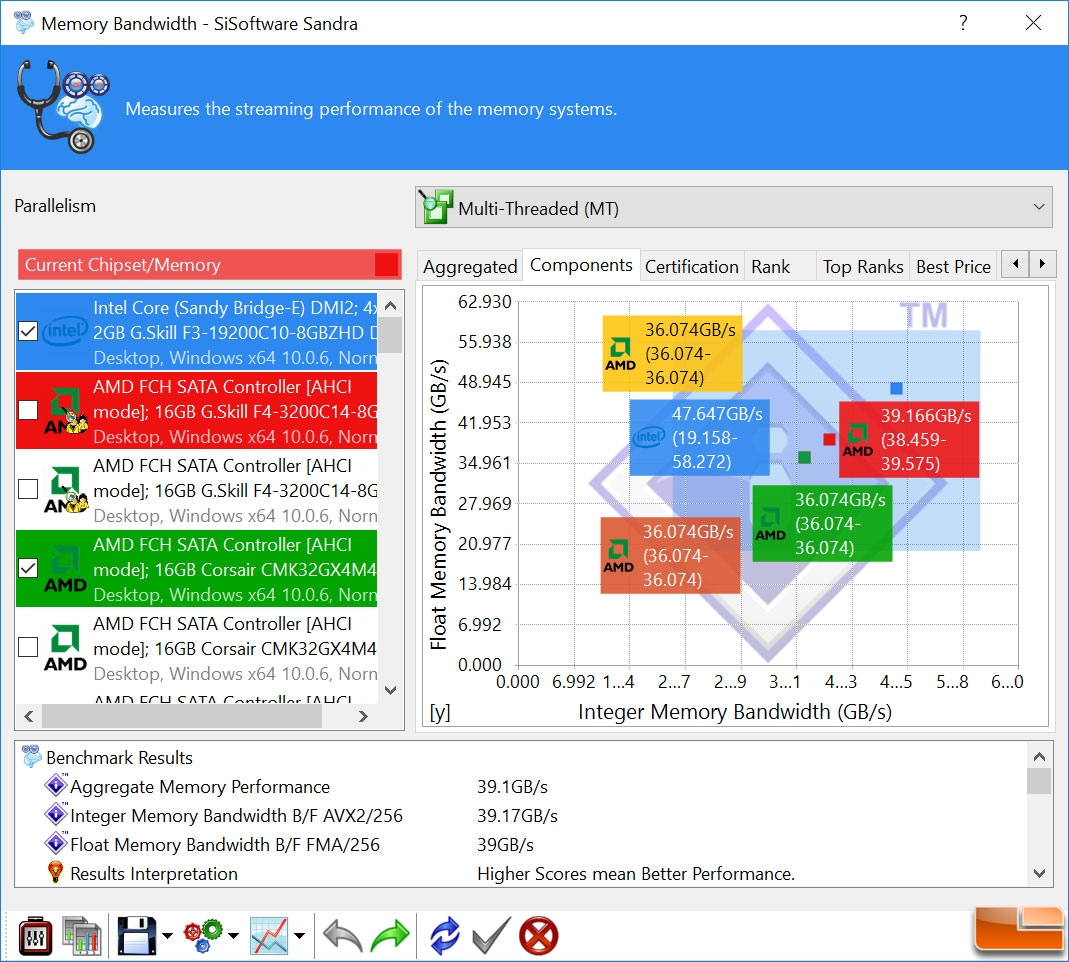Image resolution: width=1069 pixels, height=962 pixels.
Task: Click the floppy disk save icon
Action: (136, 935)
